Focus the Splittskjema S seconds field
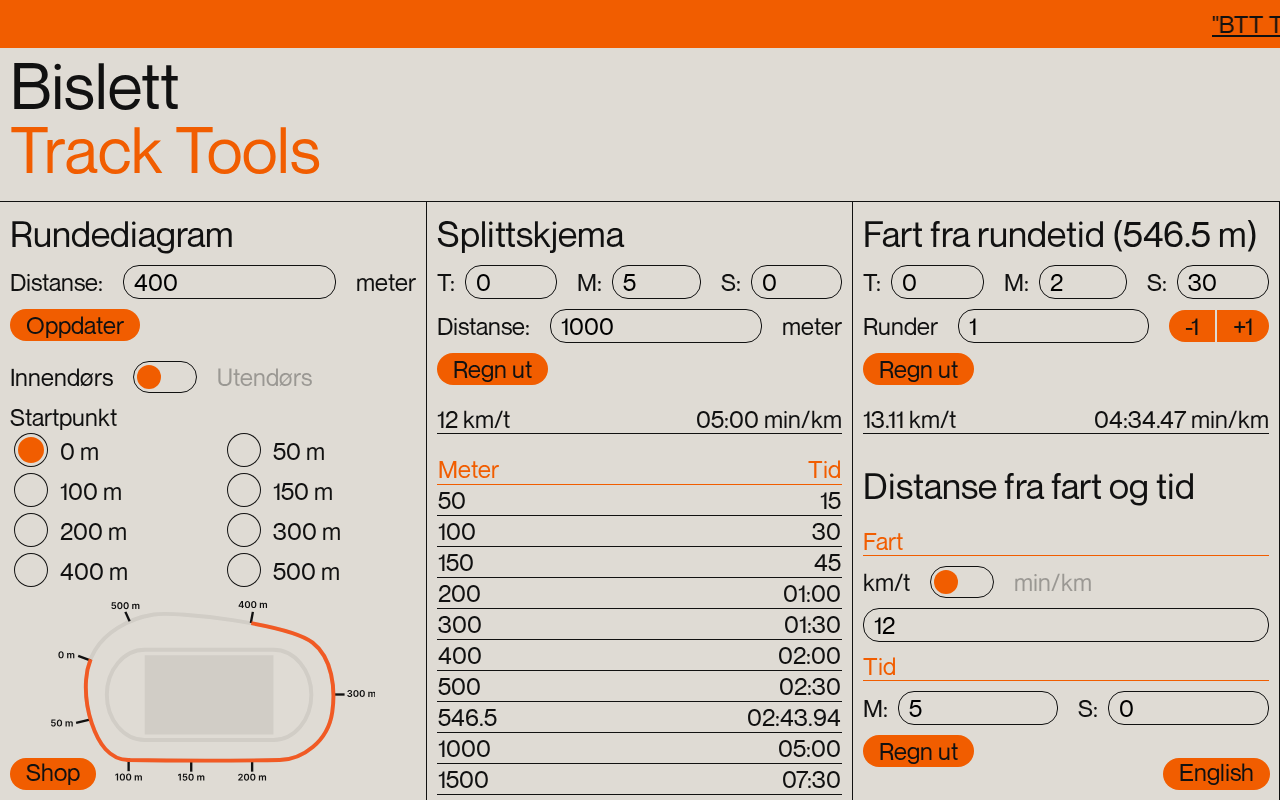Viewport: 1280px width, 800px height. (x=796, y=282)
